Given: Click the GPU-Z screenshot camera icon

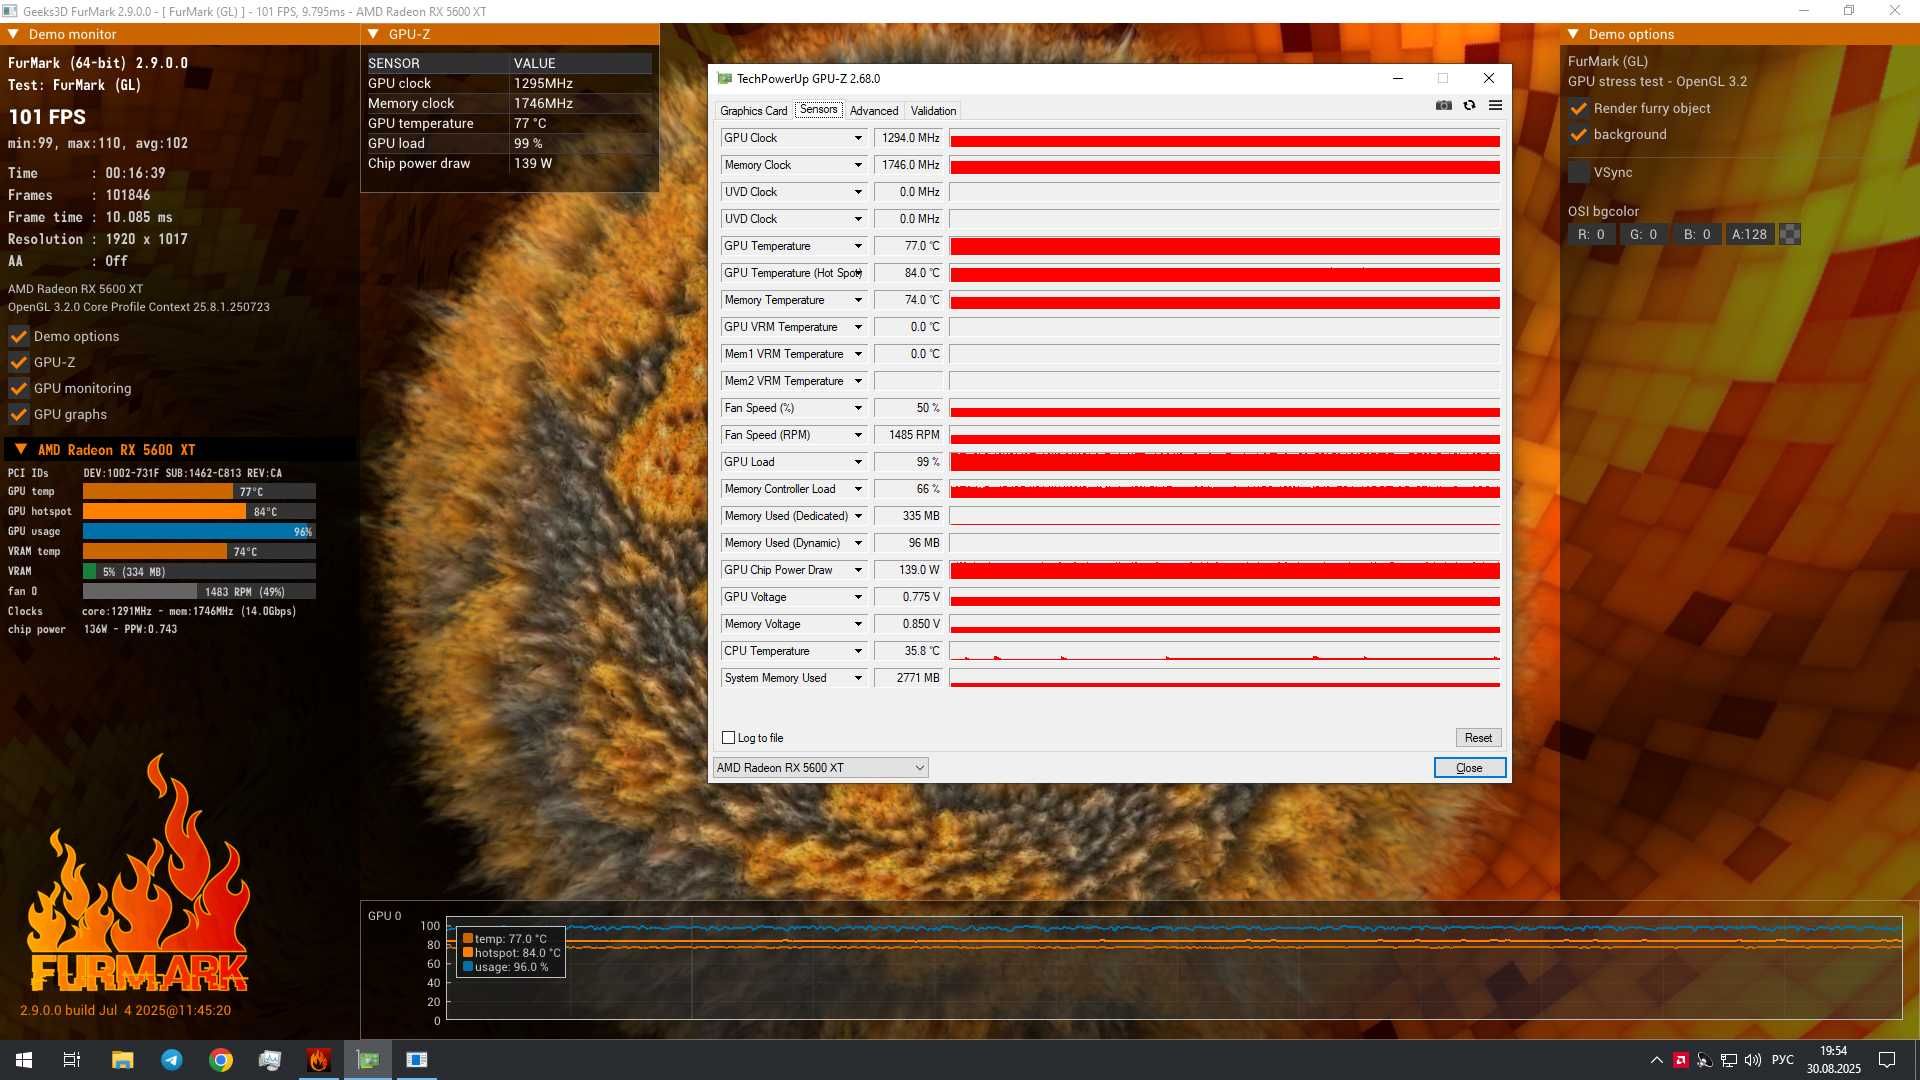Looking at the screenshot, I should [x=1443, y=105].
